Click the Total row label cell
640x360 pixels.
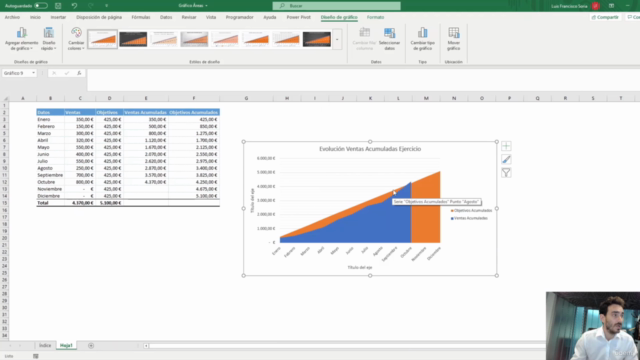50,203
